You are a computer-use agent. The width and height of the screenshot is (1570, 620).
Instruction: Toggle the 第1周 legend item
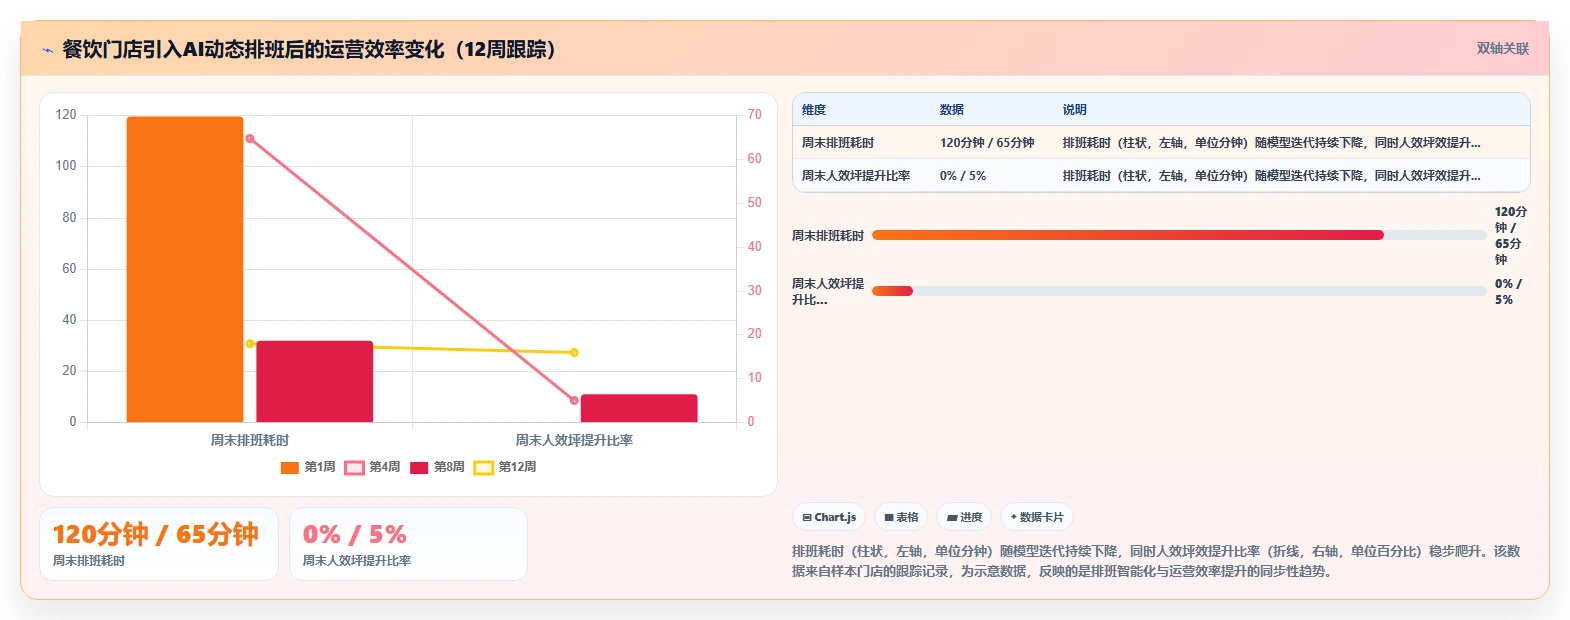tap(308, 467)
